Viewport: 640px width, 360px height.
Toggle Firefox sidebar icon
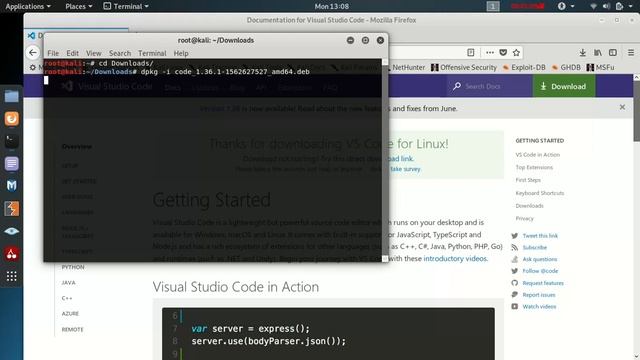coord(613,52)
